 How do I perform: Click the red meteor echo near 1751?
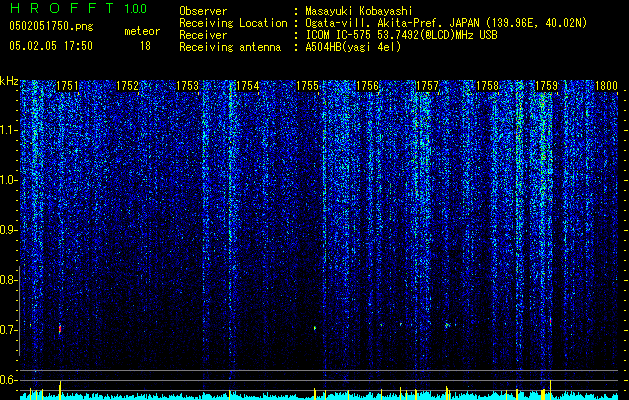click(60, 329)
